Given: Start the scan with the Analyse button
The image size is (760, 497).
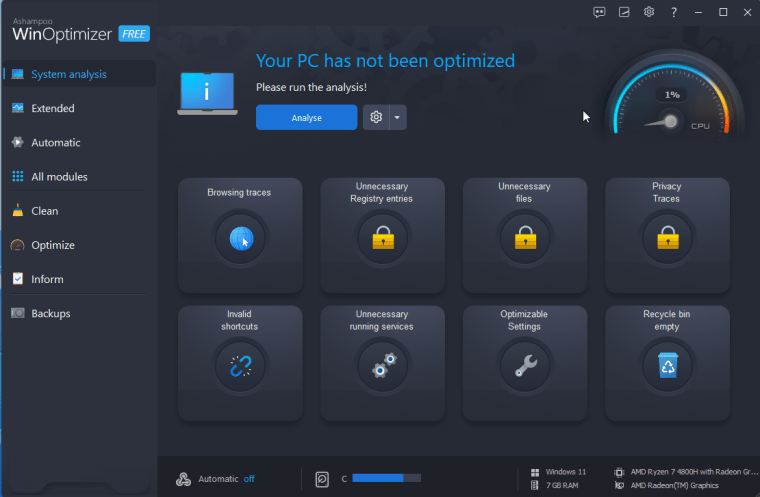Looking at the screenshot, I should (x=306, y=117).
